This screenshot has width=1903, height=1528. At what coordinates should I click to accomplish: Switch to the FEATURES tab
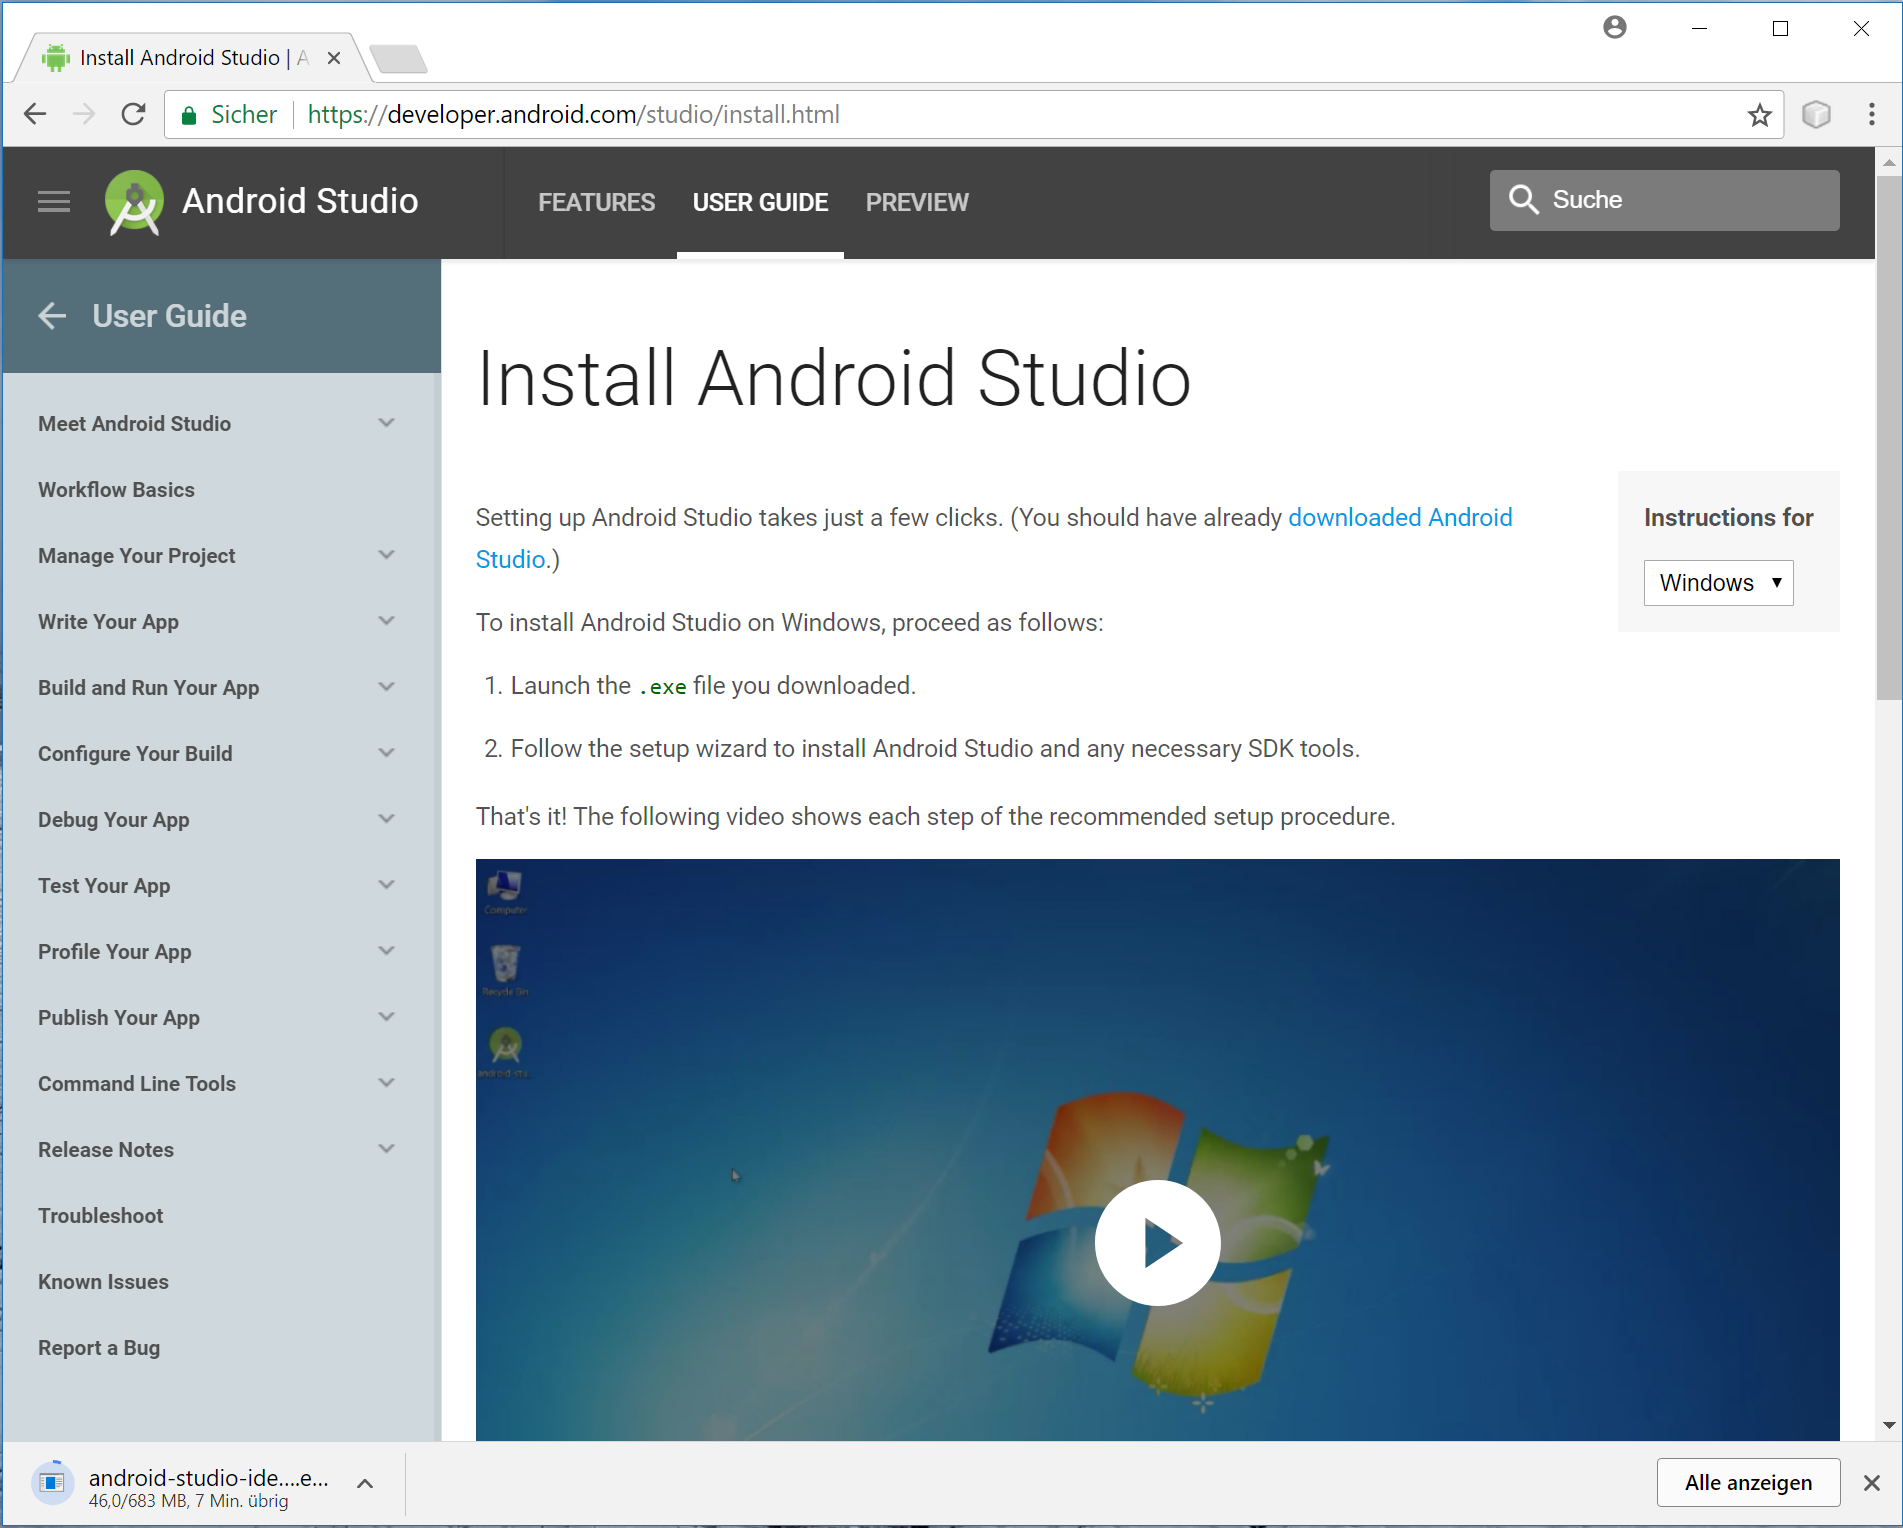pyautogui.click(x=596, y=202)
